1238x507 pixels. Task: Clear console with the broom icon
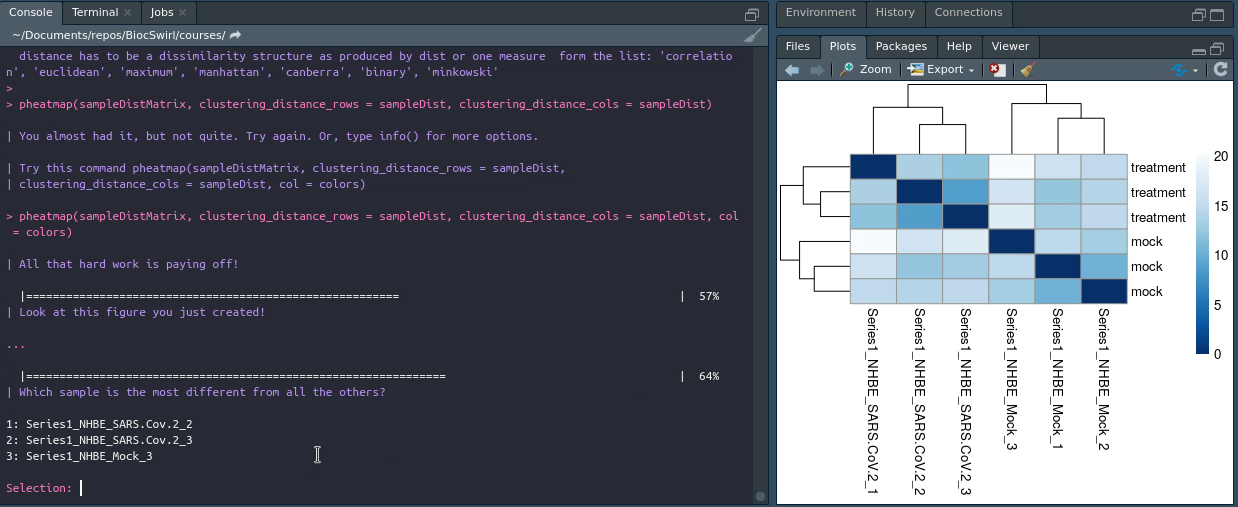[753, 35]
